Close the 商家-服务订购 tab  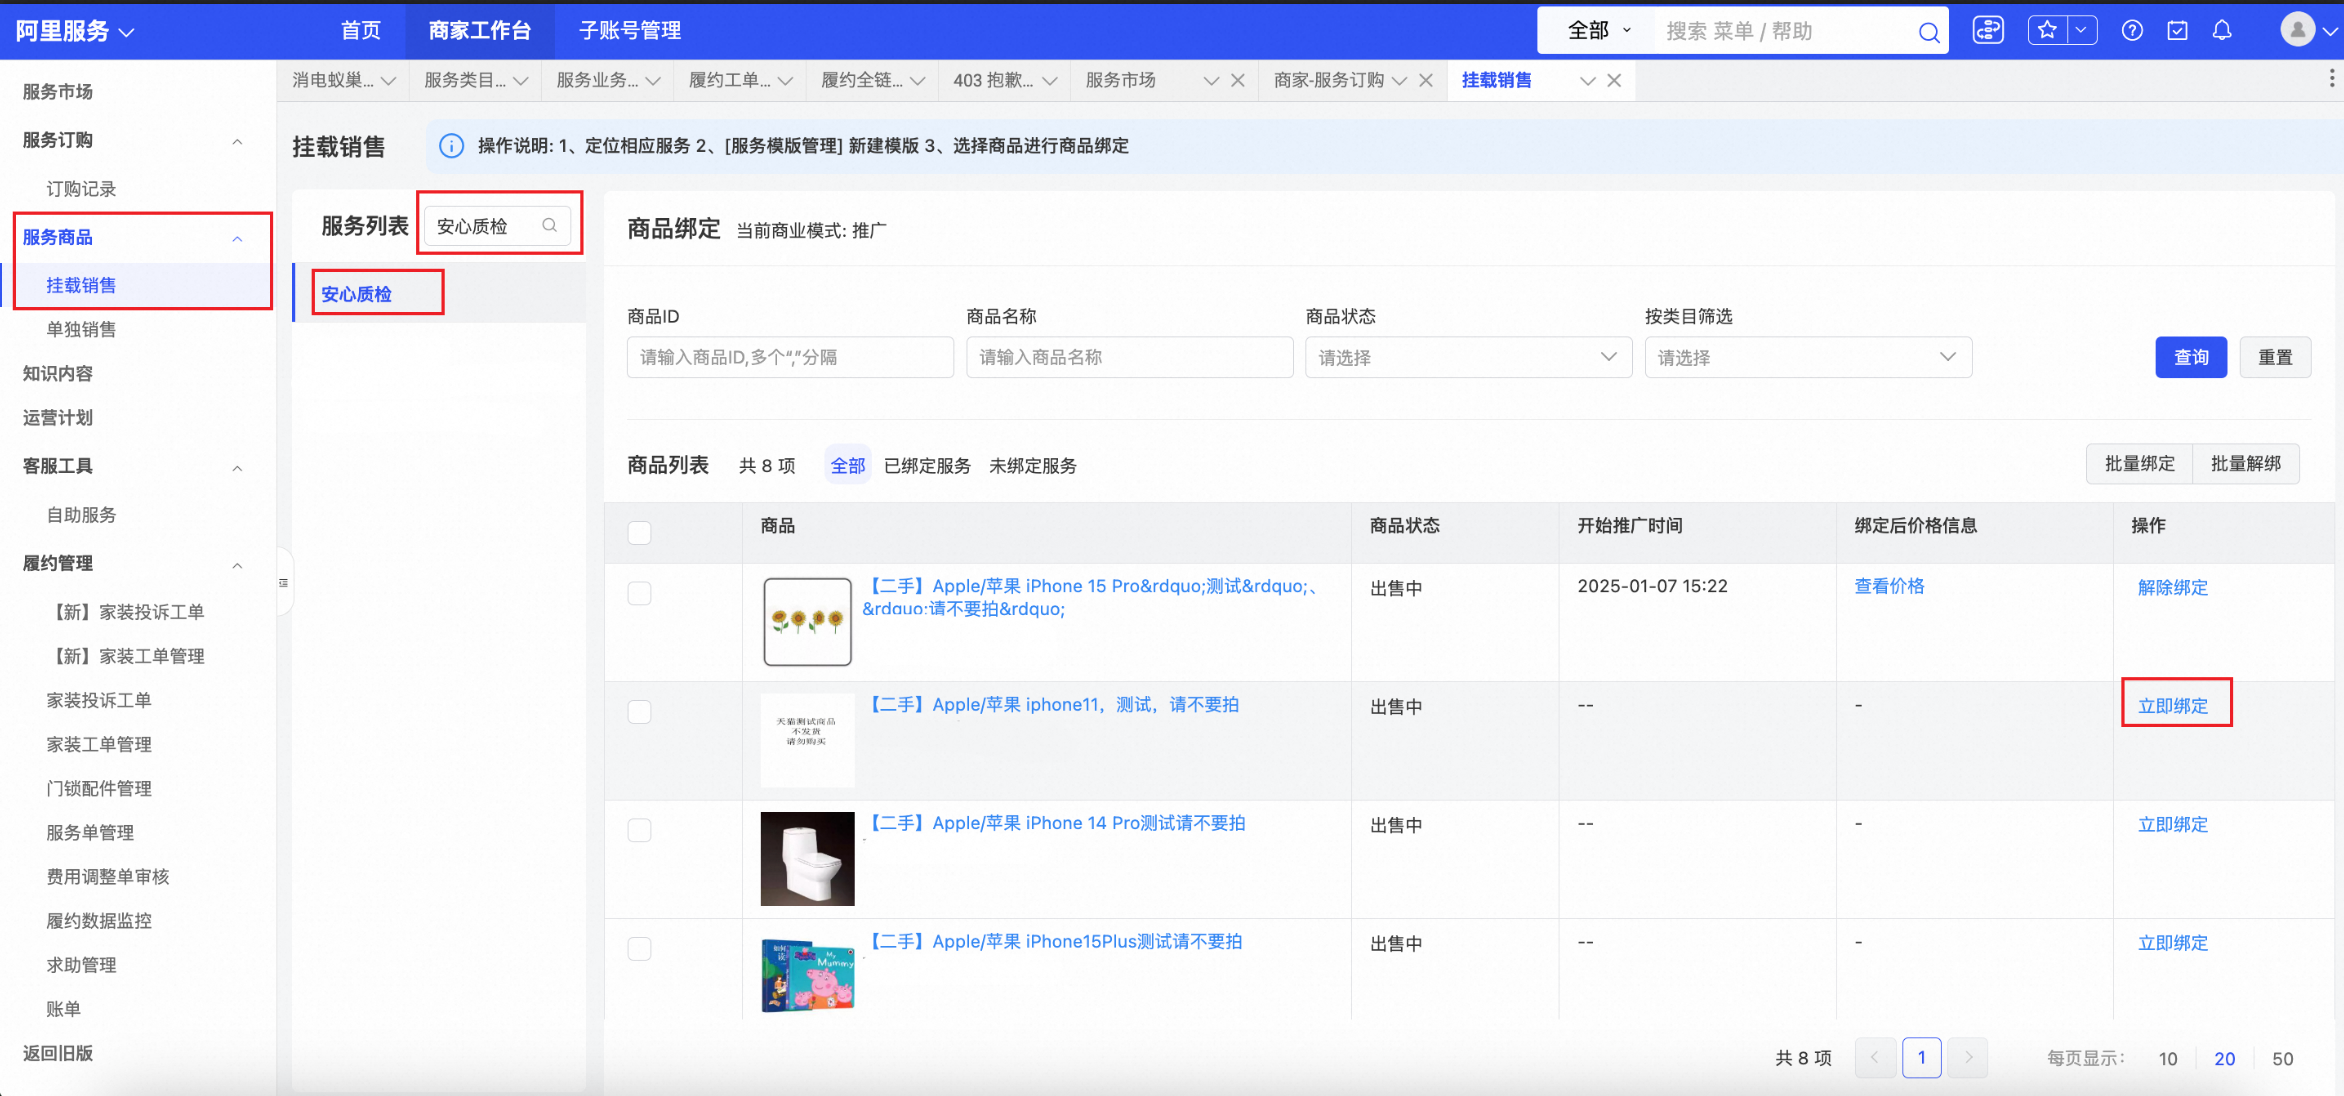1426,81
